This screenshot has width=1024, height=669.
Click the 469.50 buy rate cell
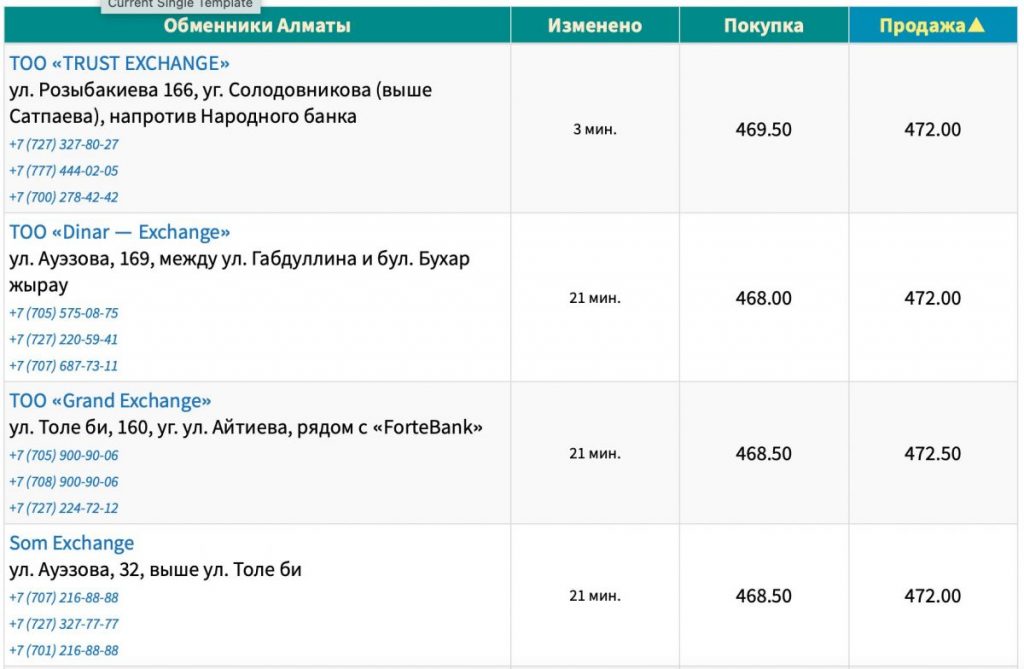763,129
